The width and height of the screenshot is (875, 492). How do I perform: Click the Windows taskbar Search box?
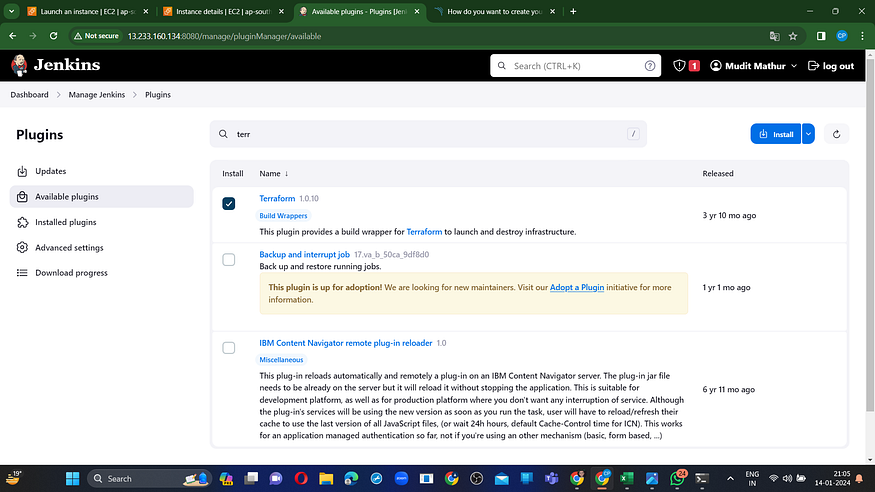coord(149,479)
